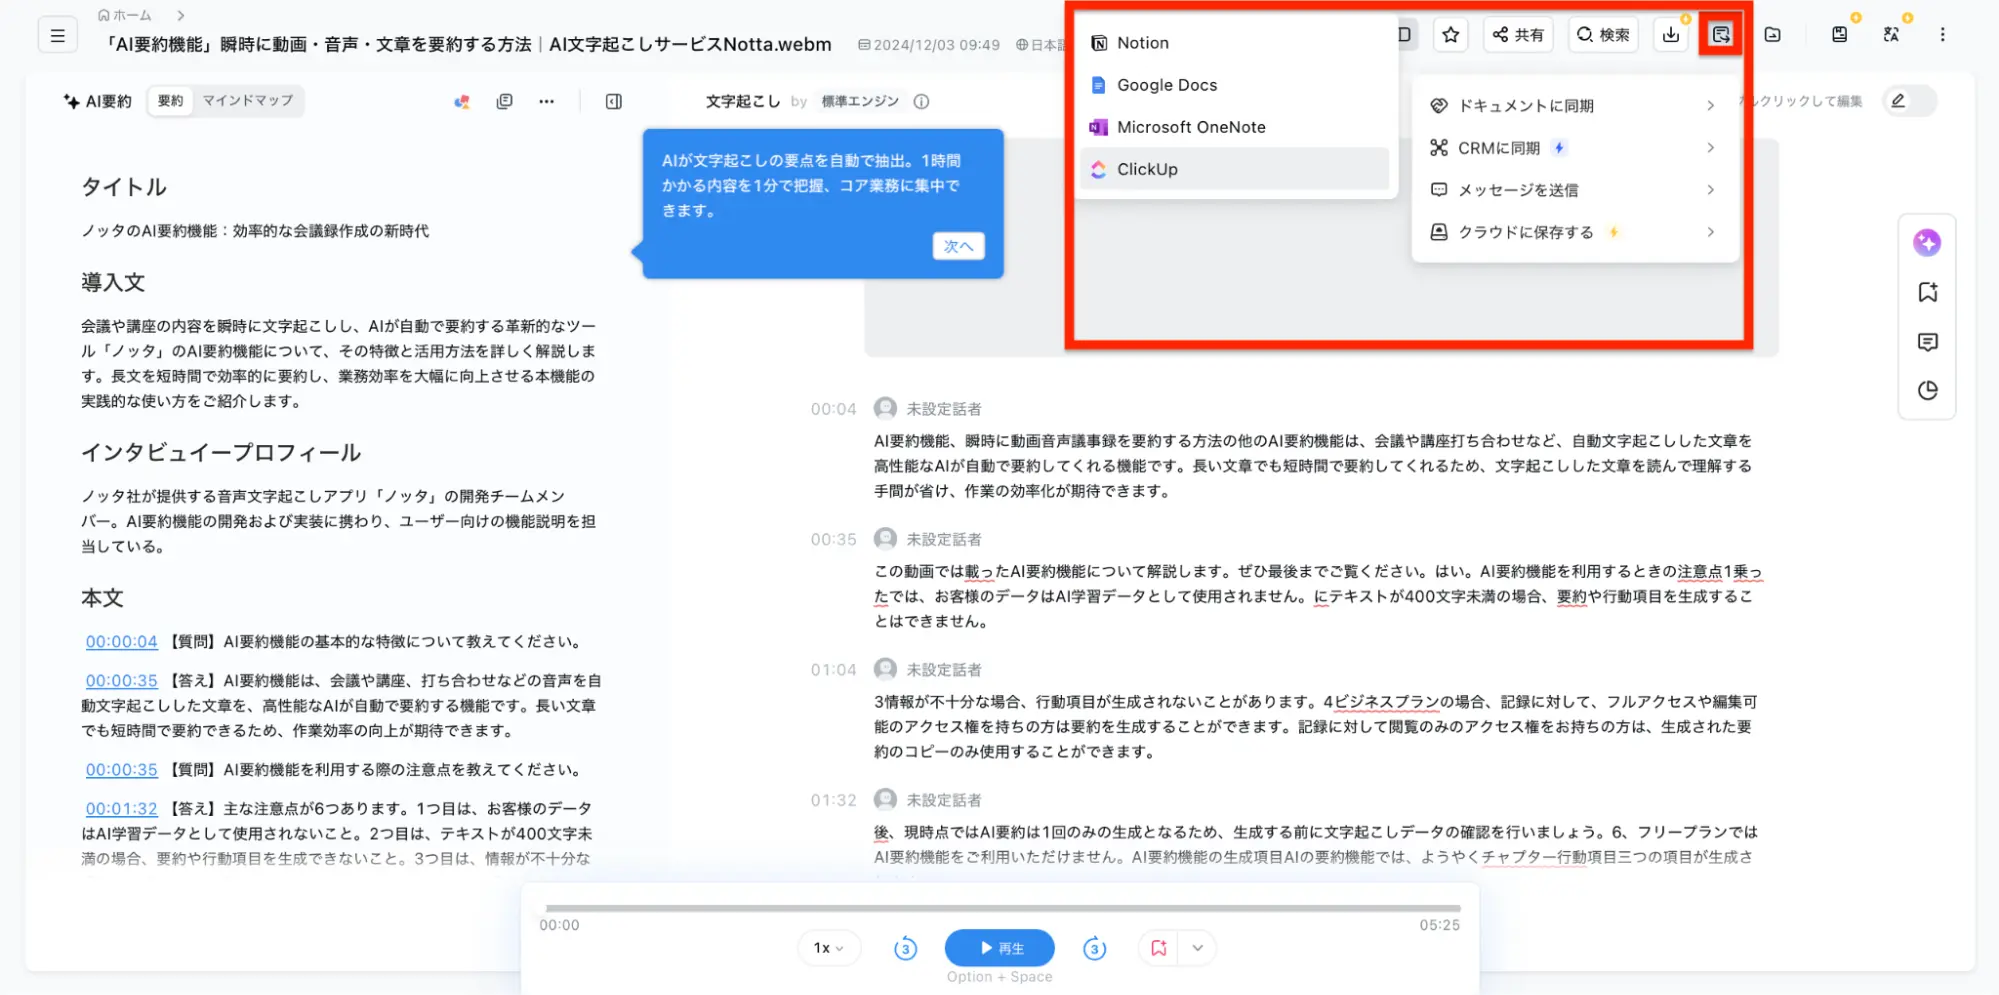The image size is (1999, 995).
Task: Open the hamburger sidebar menu
Action: point(58,36)
